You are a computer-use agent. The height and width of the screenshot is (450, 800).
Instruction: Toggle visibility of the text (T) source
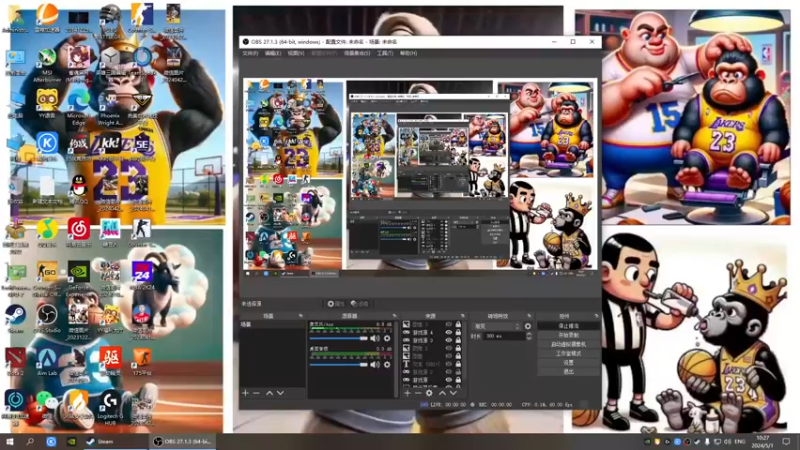coord(448,364)
